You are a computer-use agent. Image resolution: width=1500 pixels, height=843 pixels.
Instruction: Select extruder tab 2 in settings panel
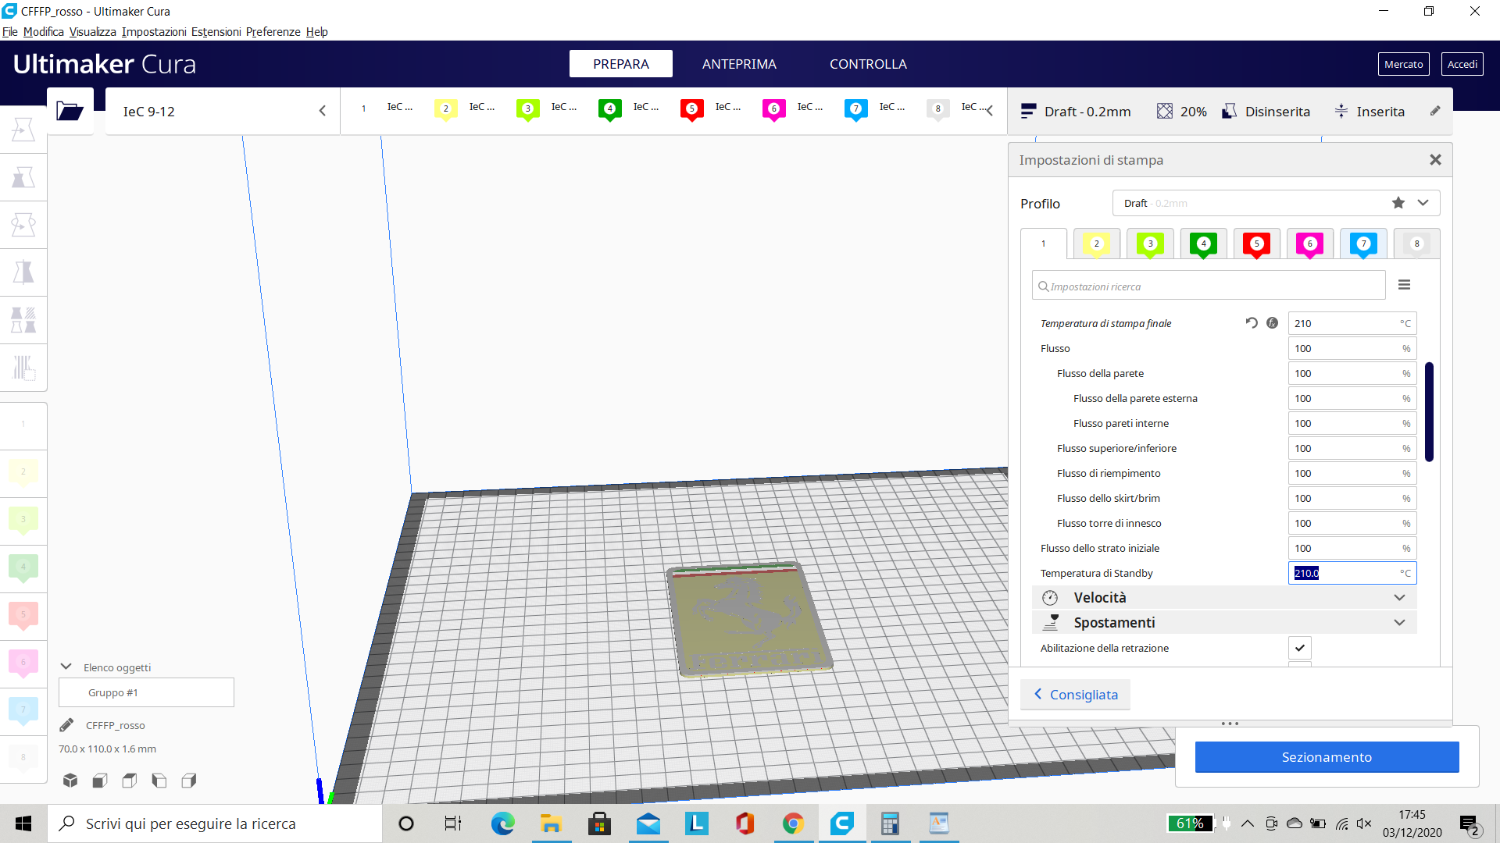pyautogui.click(x=1096, y=244)
